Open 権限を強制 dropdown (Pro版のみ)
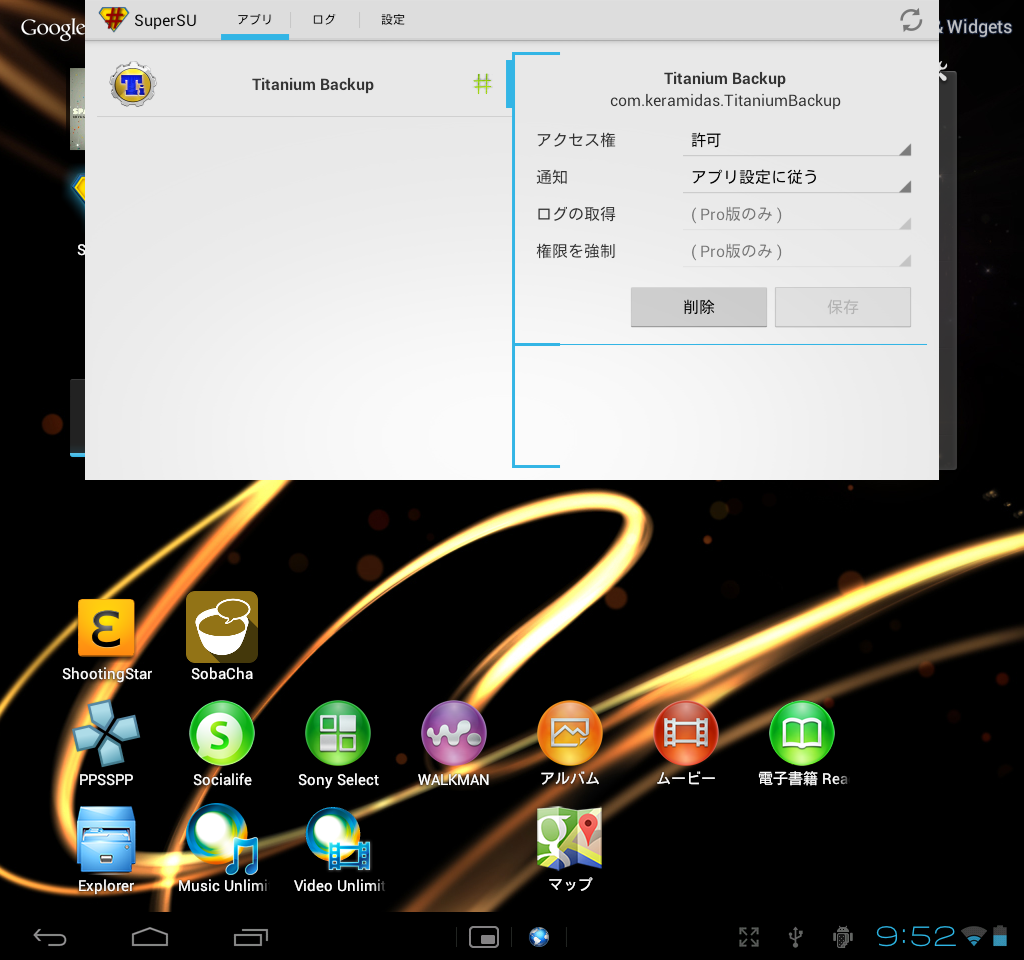 797,251
